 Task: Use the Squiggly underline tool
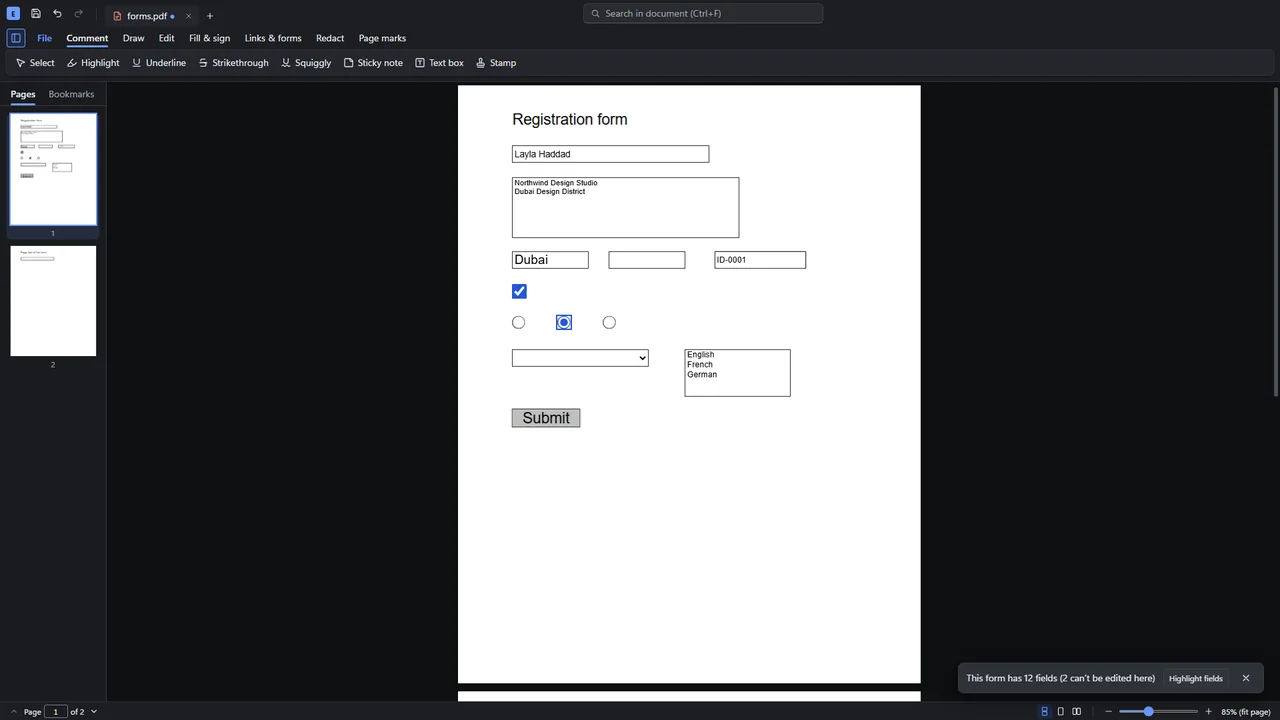306,63
